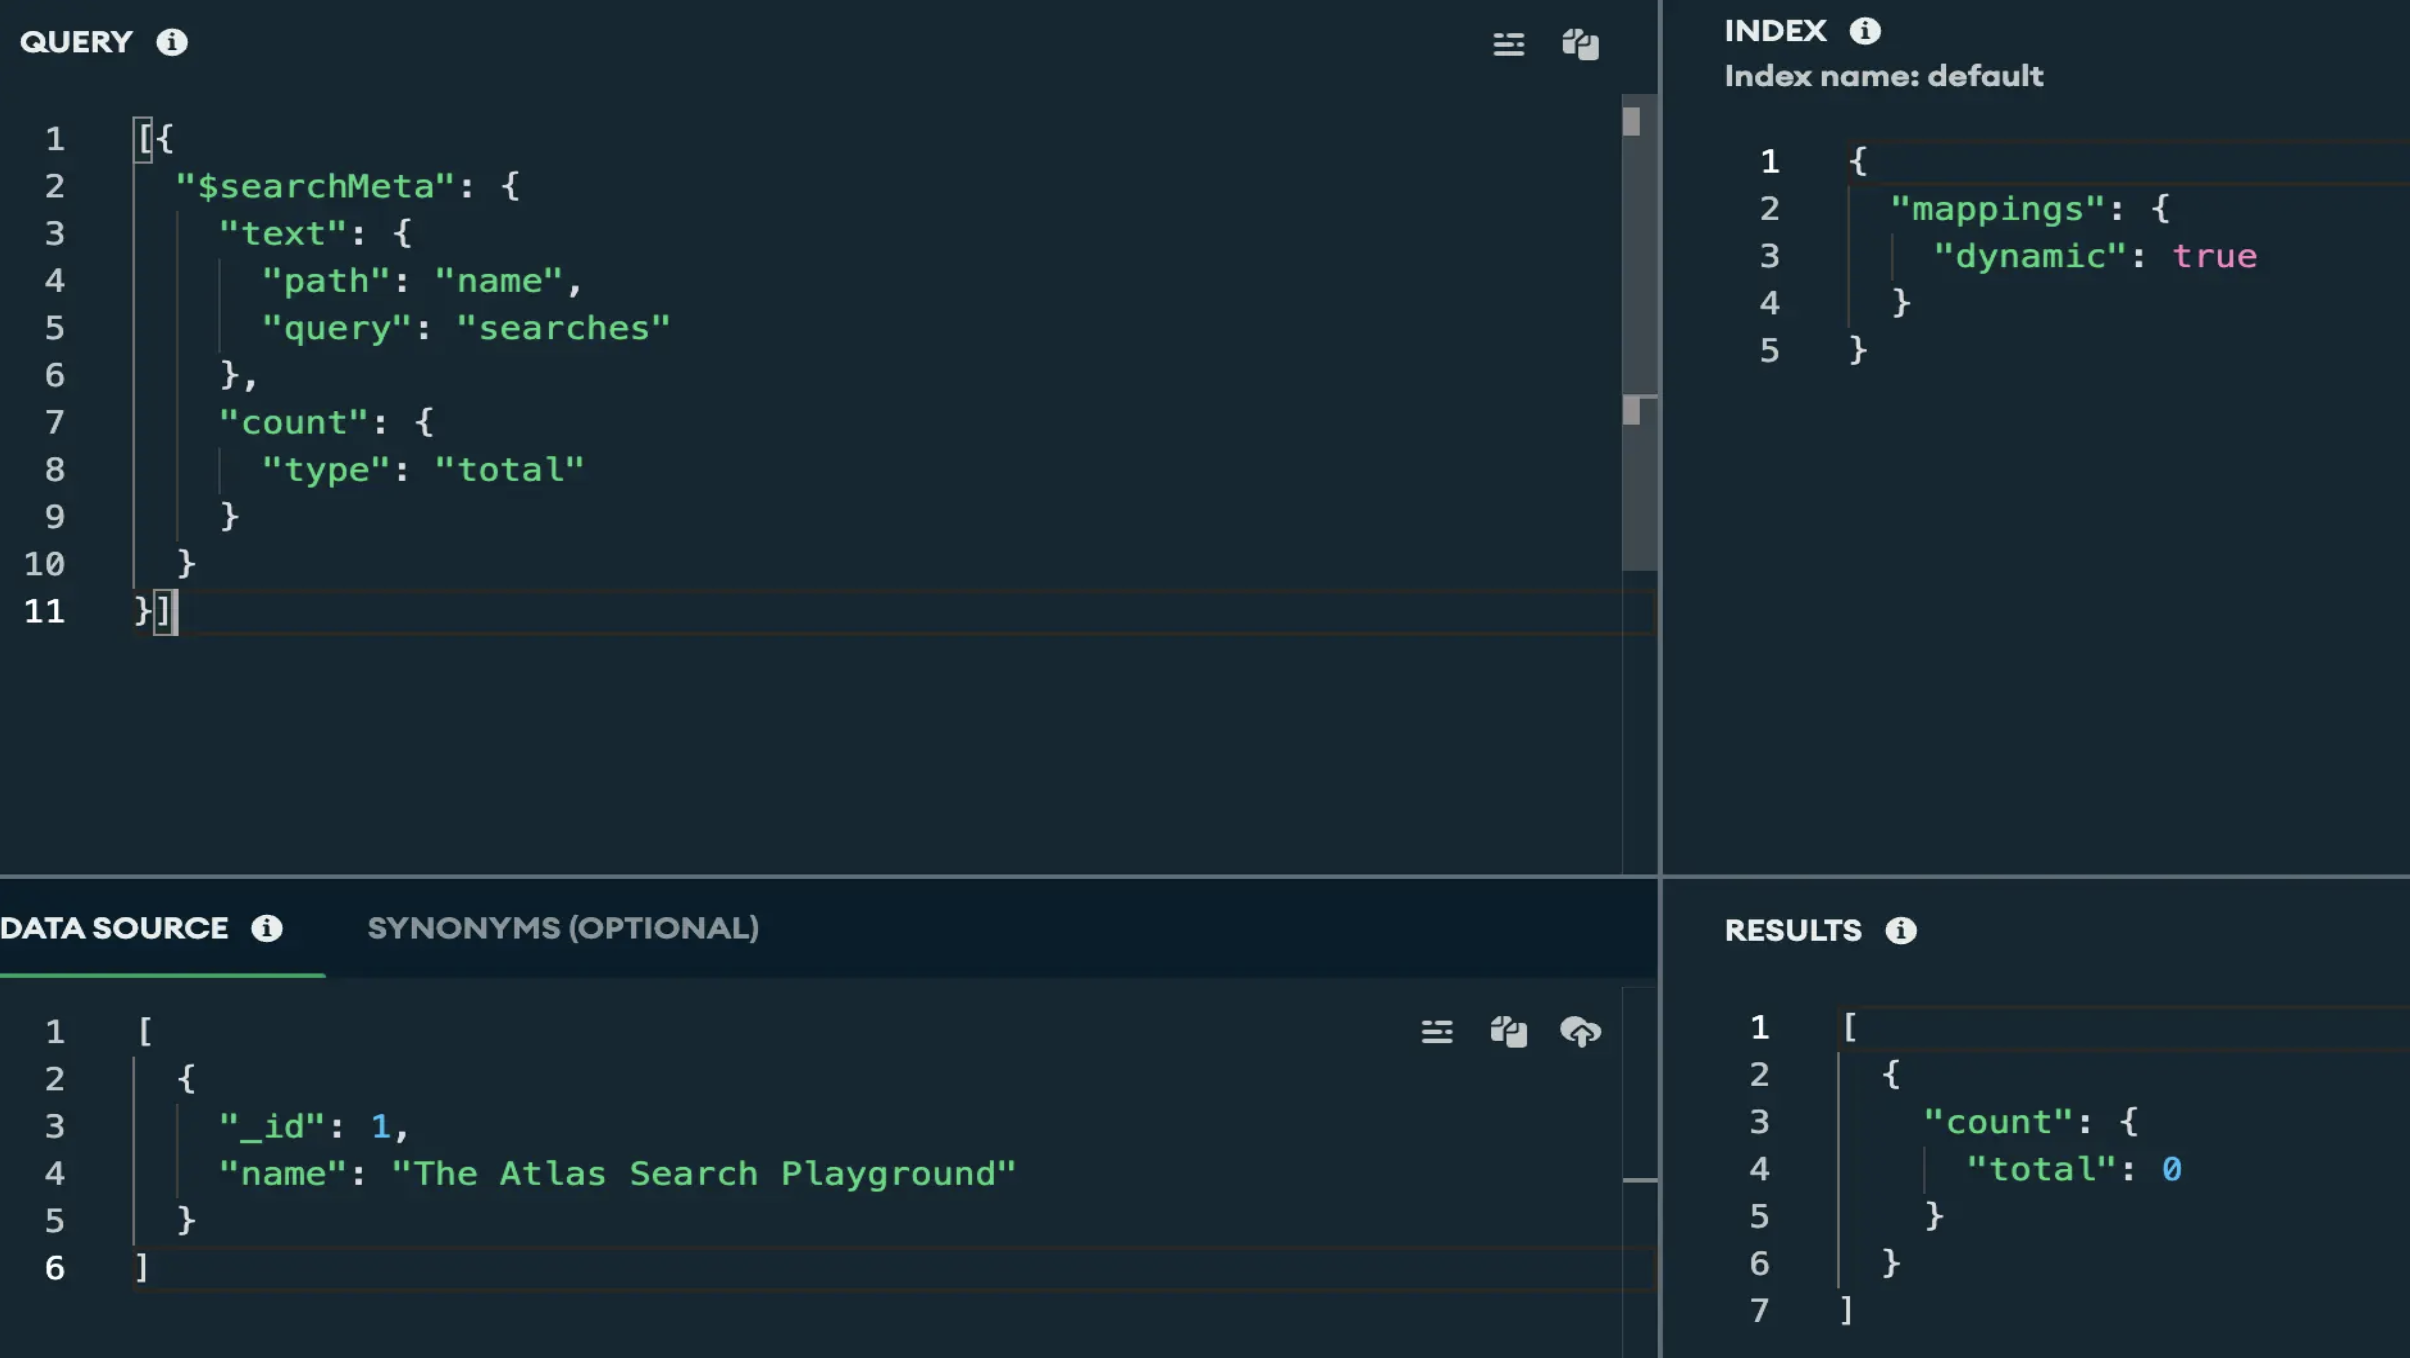Click the Results info icon
Viewport: 2410px width, 1358px height.
coord(1900,930)
